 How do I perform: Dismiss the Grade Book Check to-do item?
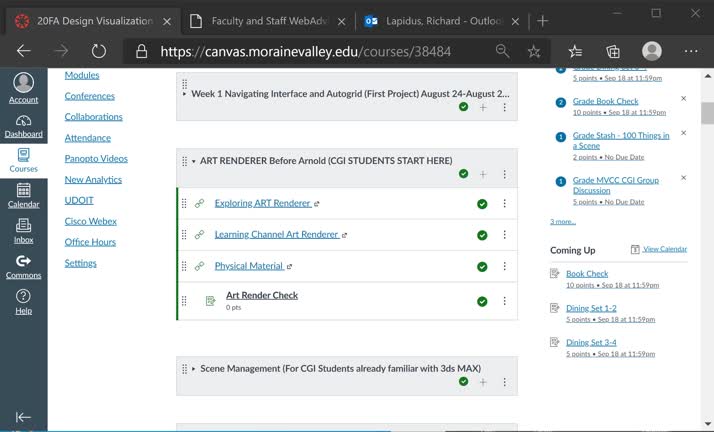click(683, 98)
